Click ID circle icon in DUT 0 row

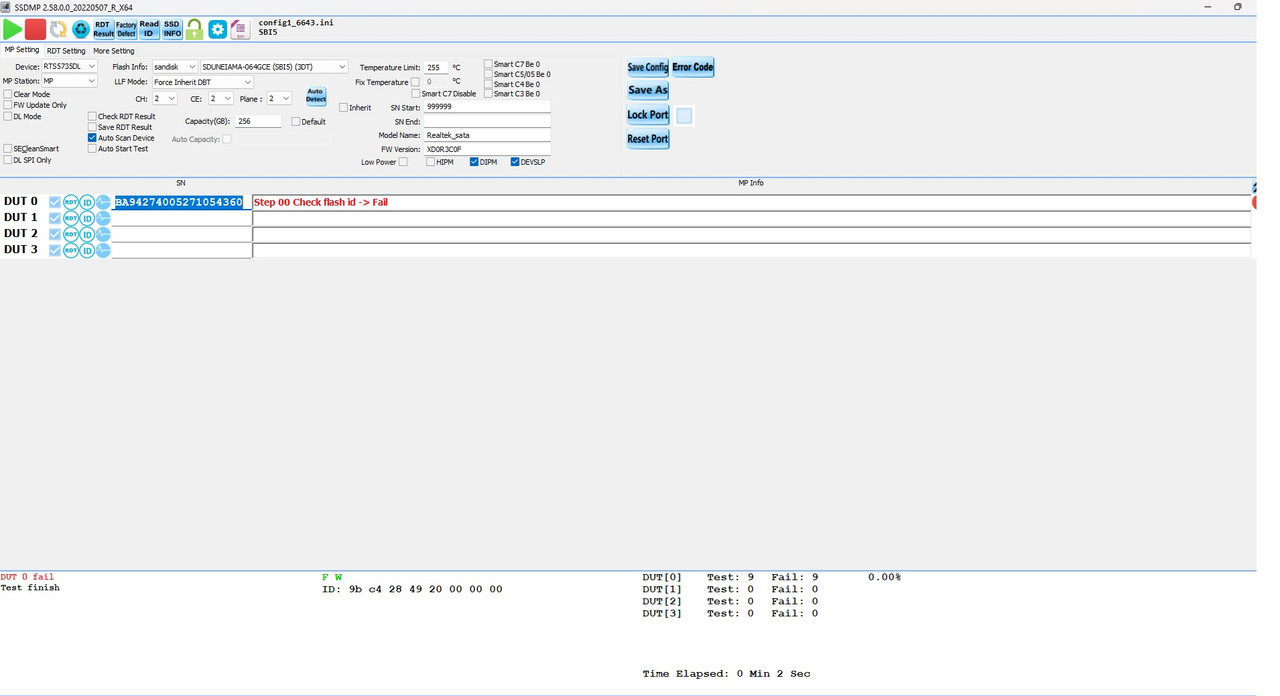(x=87, y=202)
